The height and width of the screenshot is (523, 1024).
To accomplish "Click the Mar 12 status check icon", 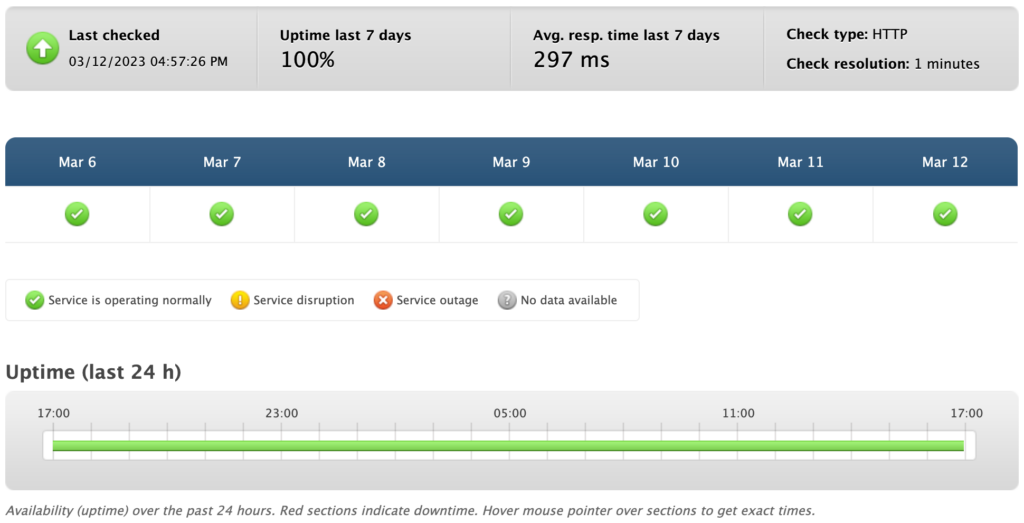I will pyautogui.click(x=945, y=214).
